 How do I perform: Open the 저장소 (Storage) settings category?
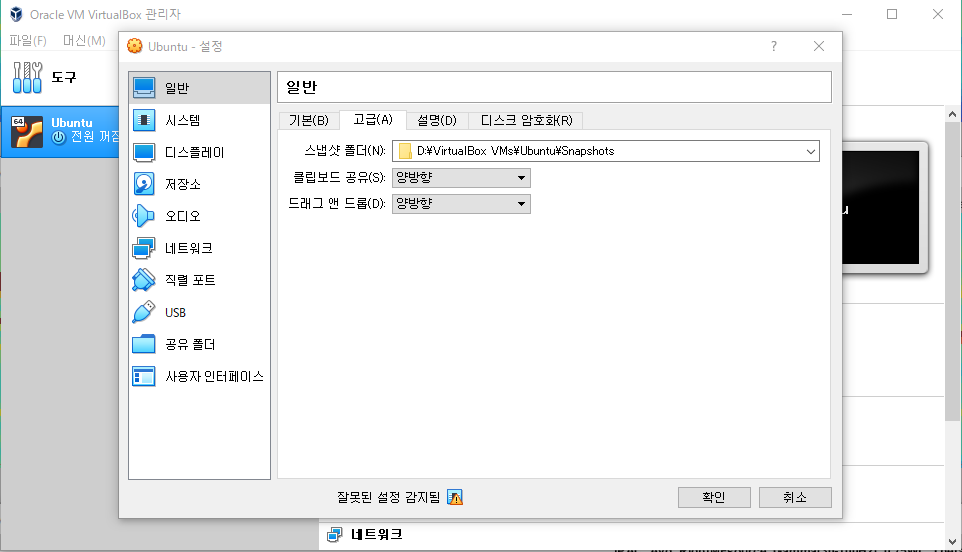point(199,184)
